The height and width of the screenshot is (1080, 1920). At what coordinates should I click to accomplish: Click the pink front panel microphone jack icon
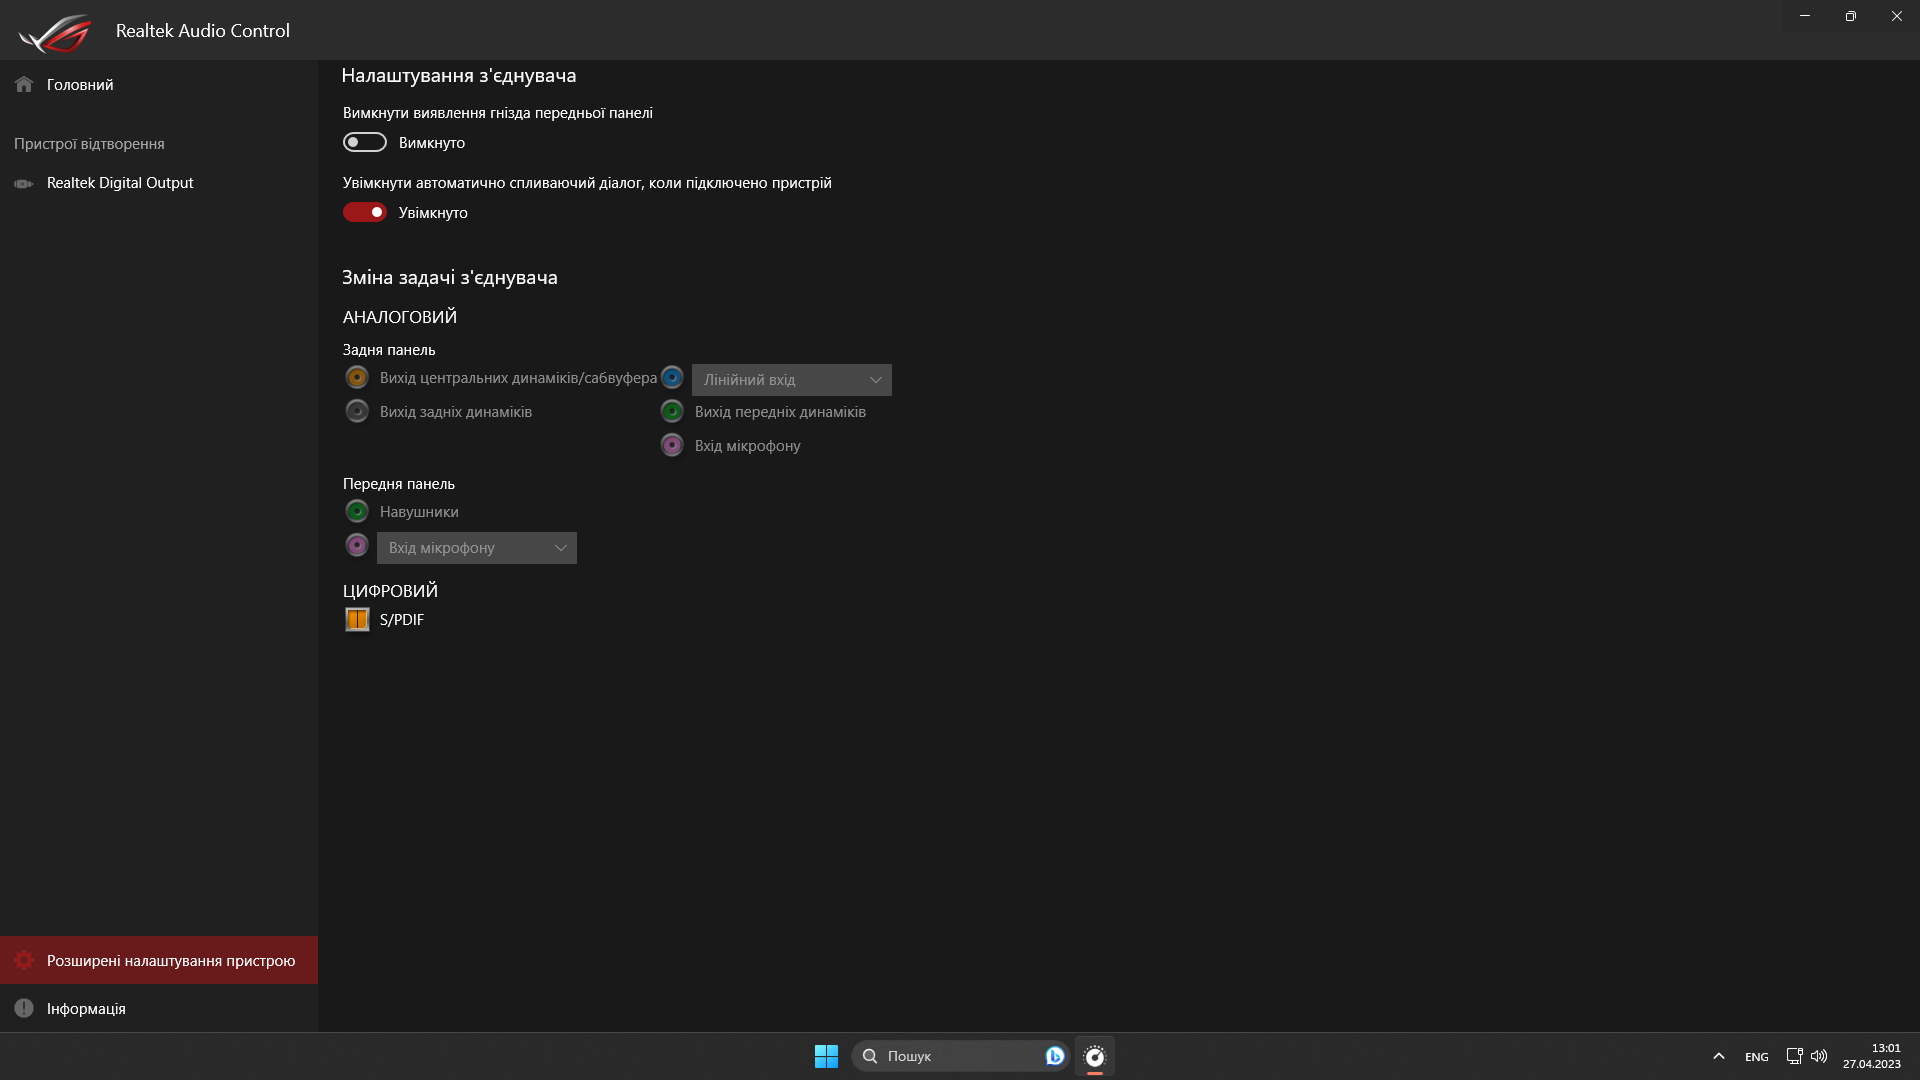coord(357,545)
